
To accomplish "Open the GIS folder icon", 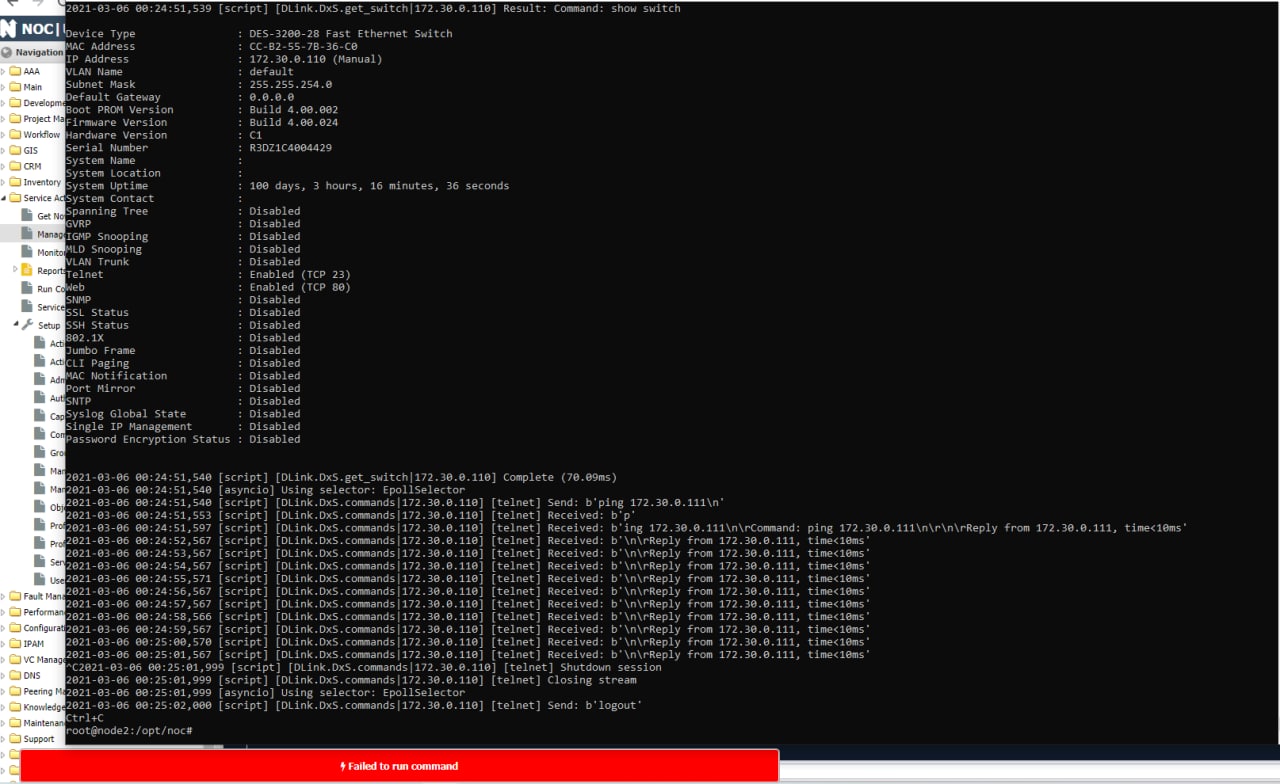I will (x=15, y=150).
